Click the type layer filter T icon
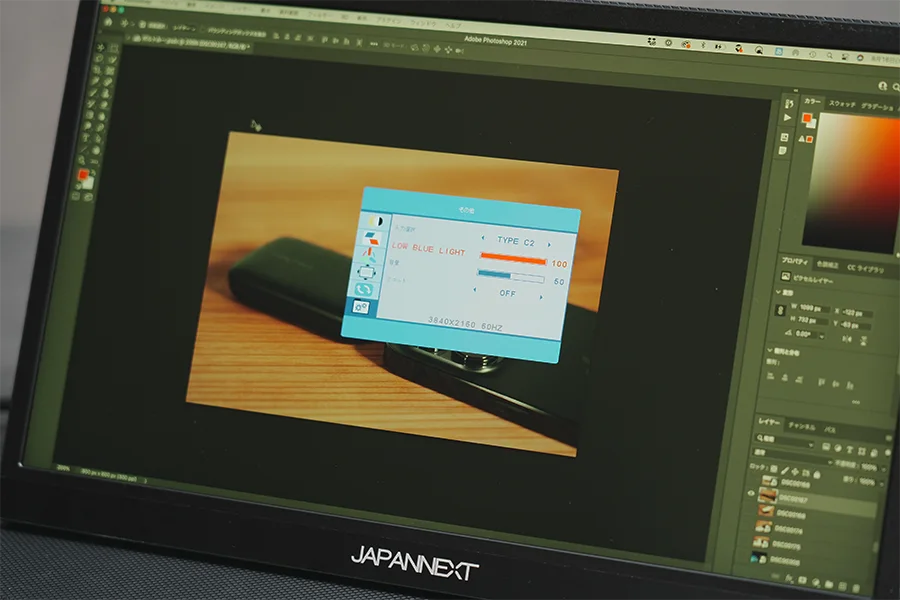The width and height of the screenshot is (900, 600). [x=850, y=450]
